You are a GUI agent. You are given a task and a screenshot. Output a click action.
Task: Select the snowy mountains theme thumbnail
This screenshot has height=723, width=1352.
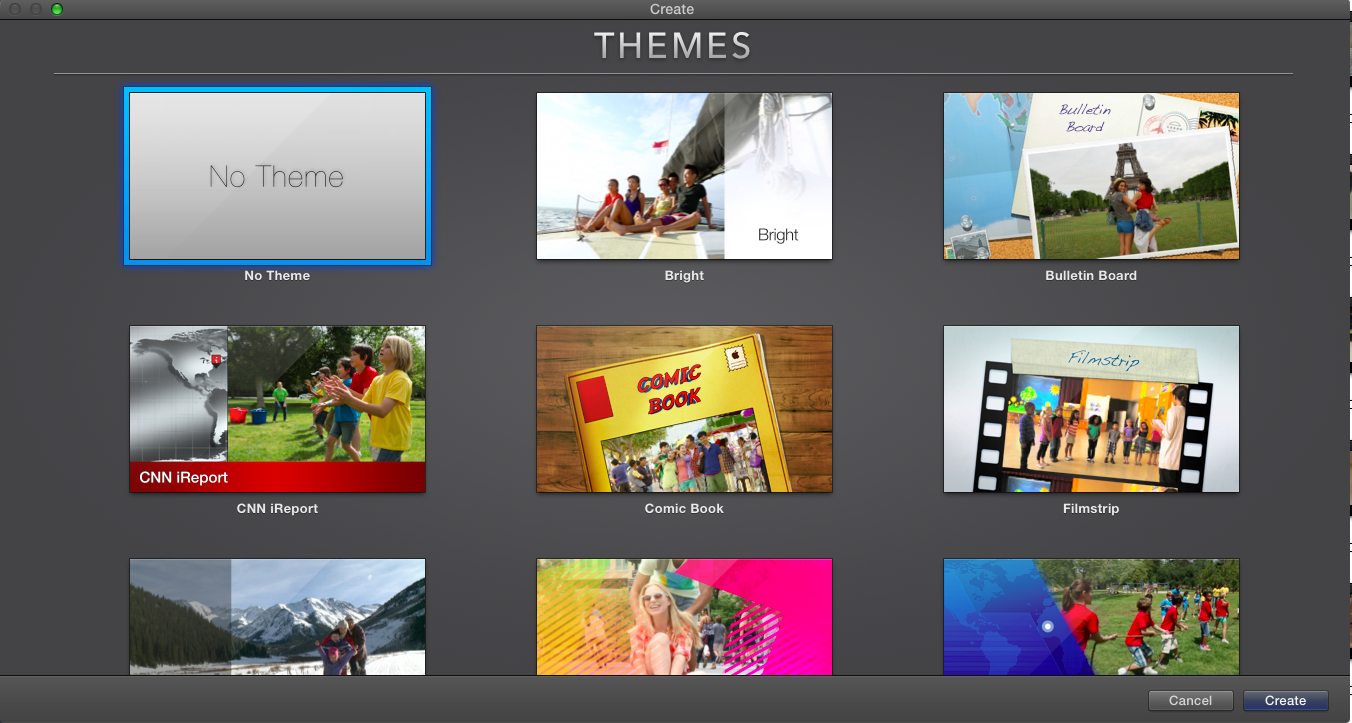click(x=277, y=617)
